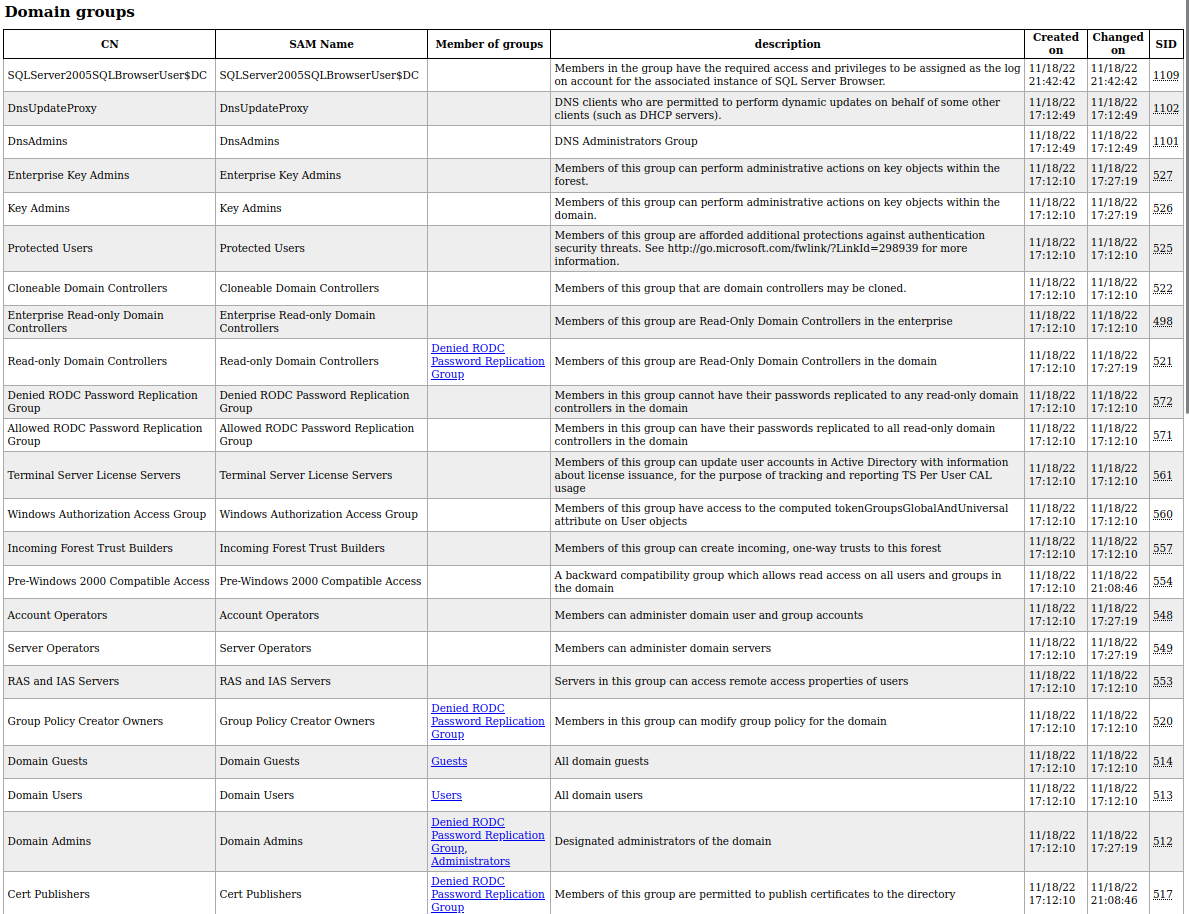The width and height of the screenshot is (1189, 914).
Task: Follow the Guests link for Domain Guests
Action: pyautogui.click(x=449, y=762)
